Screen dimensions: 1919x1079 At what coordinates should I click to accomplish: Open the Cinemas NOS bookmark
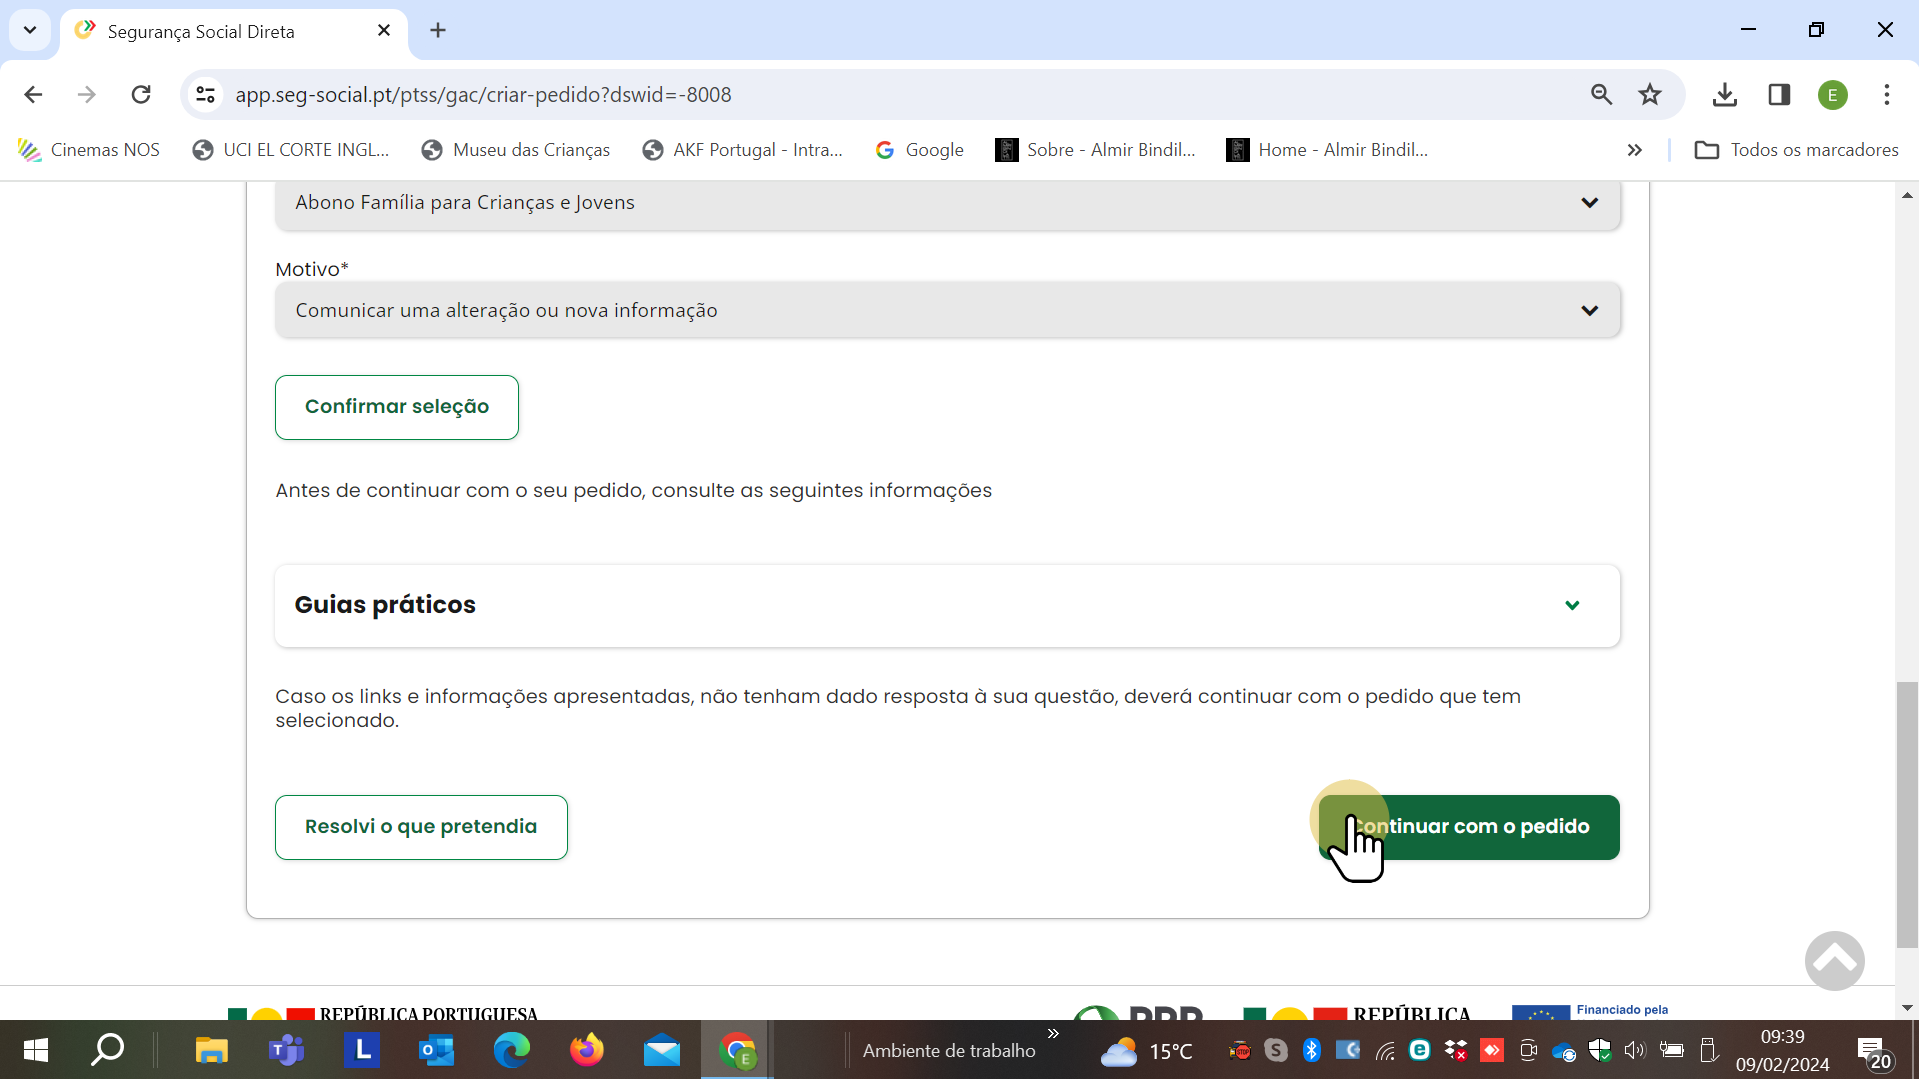90,150
